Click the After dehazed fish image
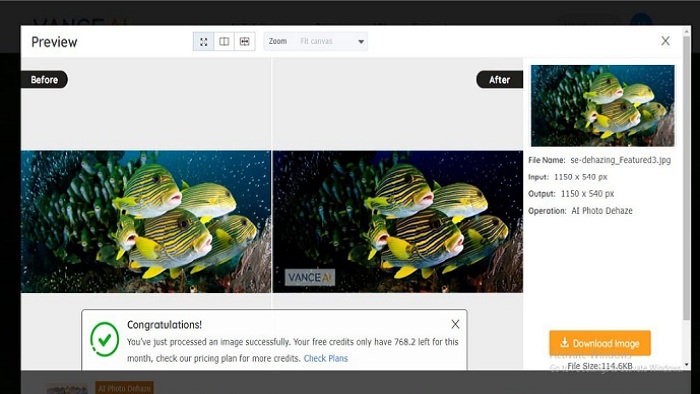This screenshot has height=394, width=700. pyautogui.click(x=398, y=221)
